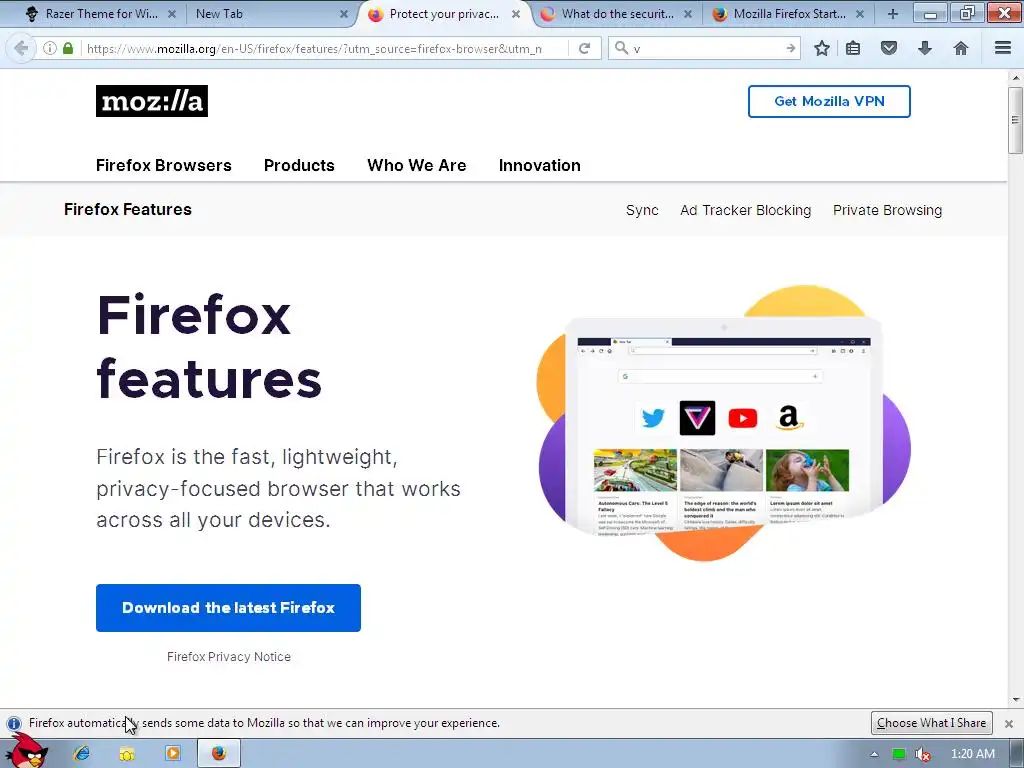Screen dimensions: 1024x768
Task: Click the information icon in notification bar
Action: pyautogui.click(x=14, y=724)
